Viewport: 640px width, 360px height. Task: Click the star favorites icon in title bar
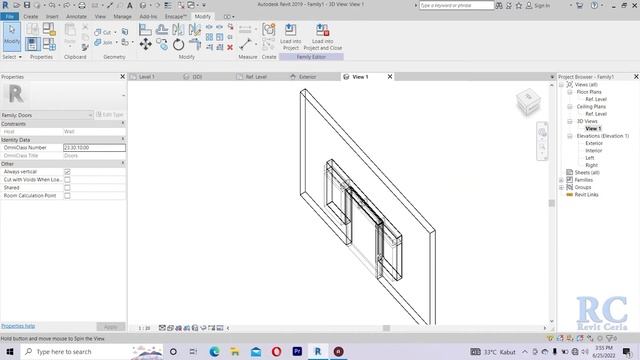pyautogui.click(x=519, y=6)
